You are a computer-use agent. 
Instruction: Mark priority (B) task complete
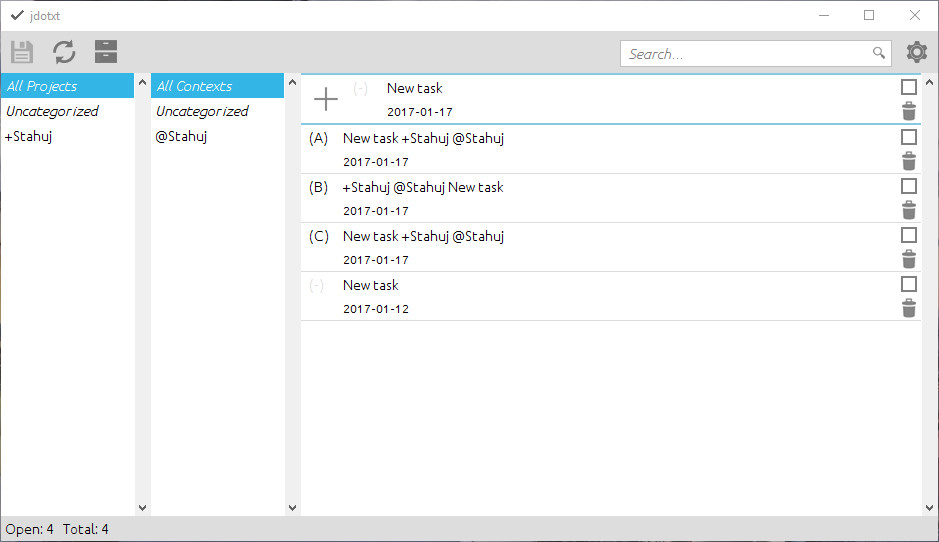908,186
